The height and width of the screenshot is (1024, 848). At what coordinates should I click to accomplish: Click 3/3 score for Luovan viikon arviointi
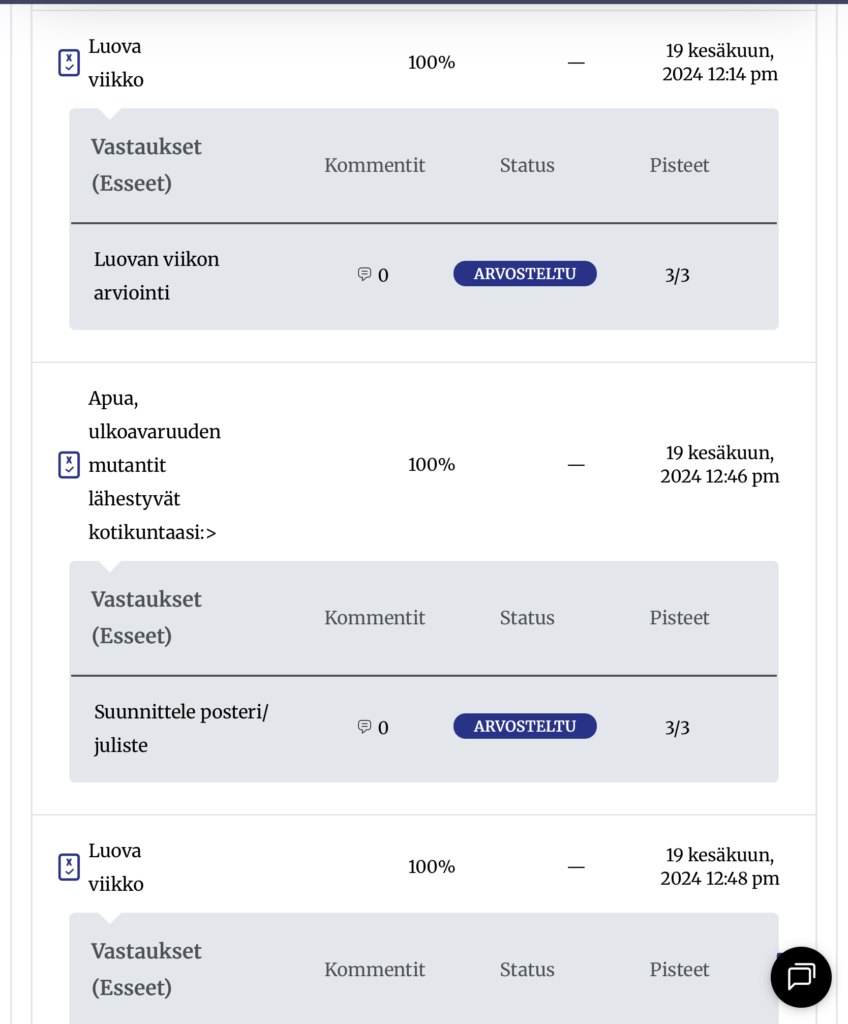coord(677,275)
